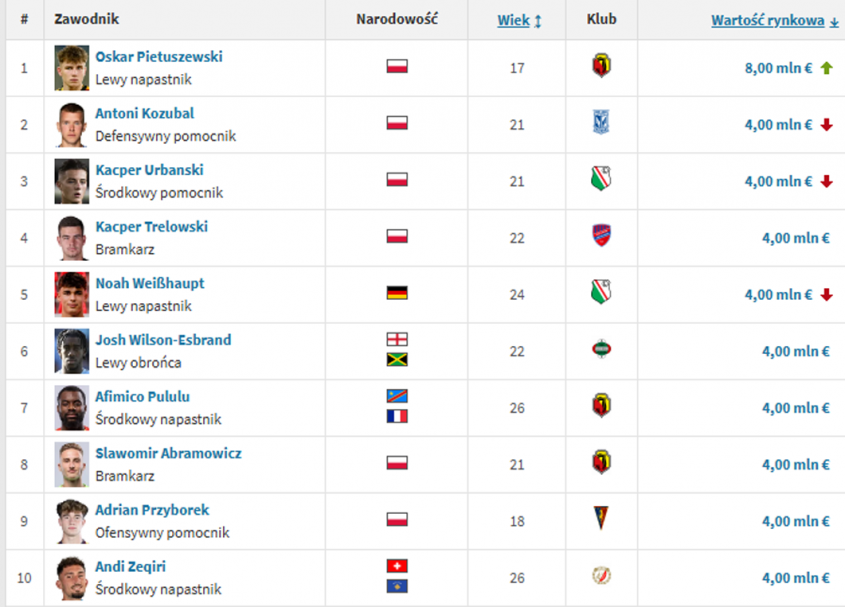
Task: Click Legia crest in Kacper Urbanski row
Action: (601, 180)
